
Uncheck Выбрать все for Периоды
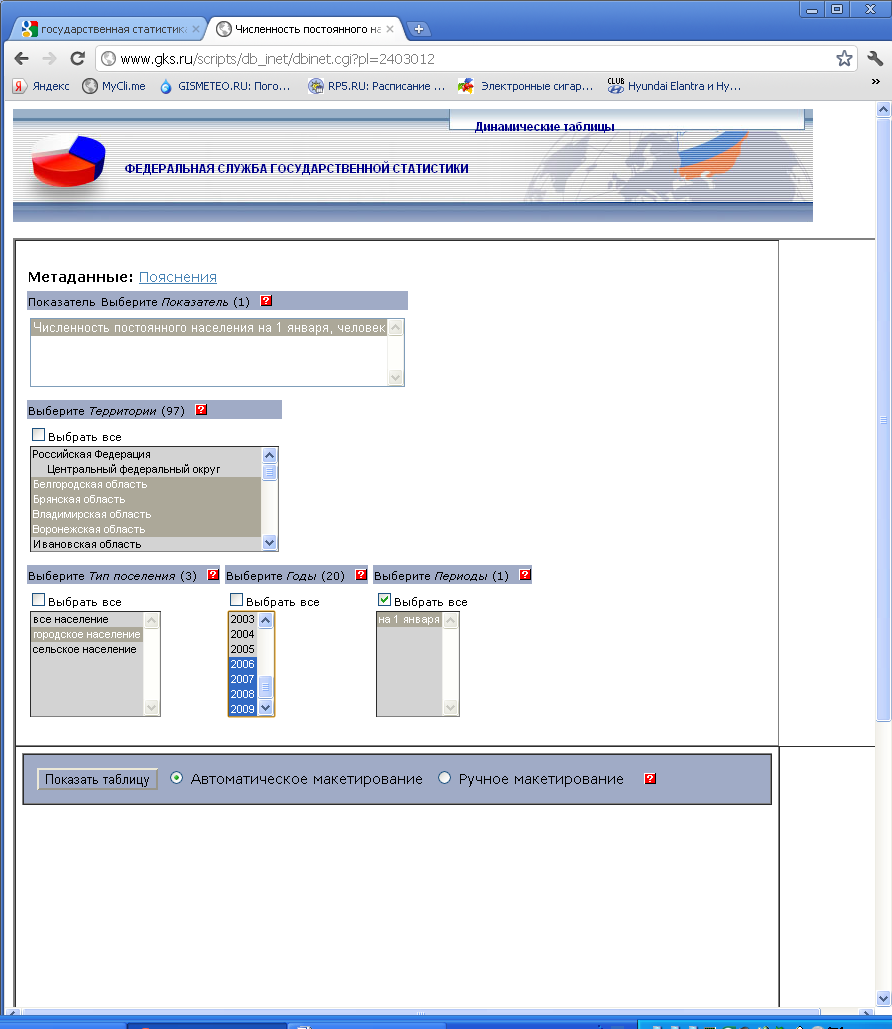point(385,599)
